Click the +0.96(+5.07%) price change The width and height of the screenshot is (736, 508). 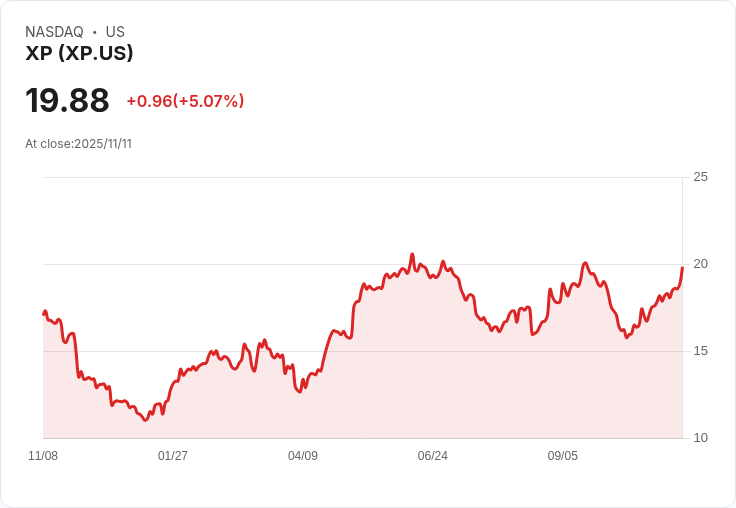click(185, 101)
